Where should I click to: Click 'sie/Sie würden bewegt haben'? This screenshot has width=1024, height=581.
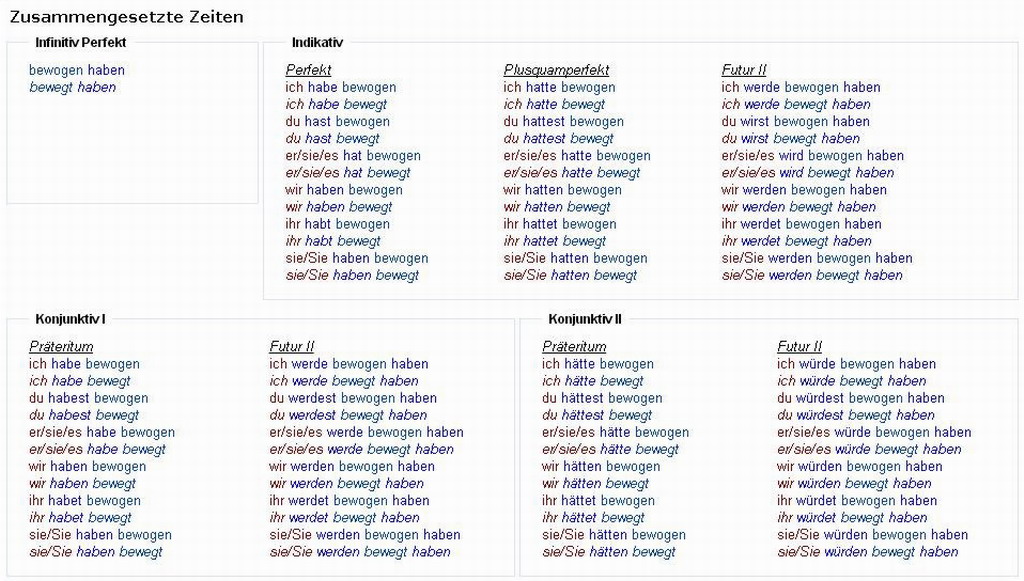point(868,552)
